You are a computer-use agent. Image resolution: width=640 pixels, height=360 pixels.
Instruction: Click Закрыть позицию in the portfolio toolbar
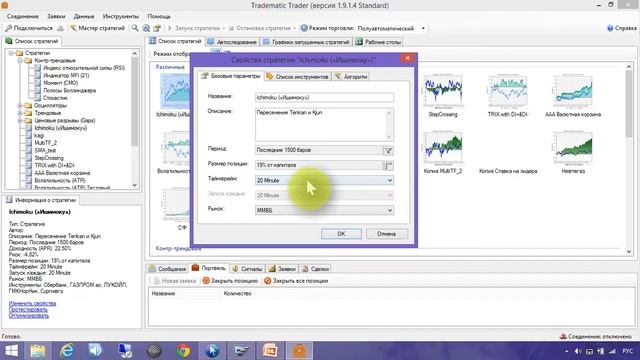pyautogui.click(x=230, y=281)
